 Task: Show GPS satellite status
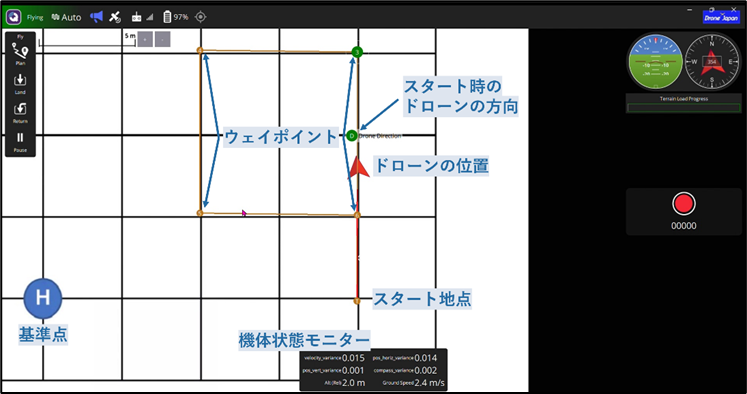click(x=115, y=17)
